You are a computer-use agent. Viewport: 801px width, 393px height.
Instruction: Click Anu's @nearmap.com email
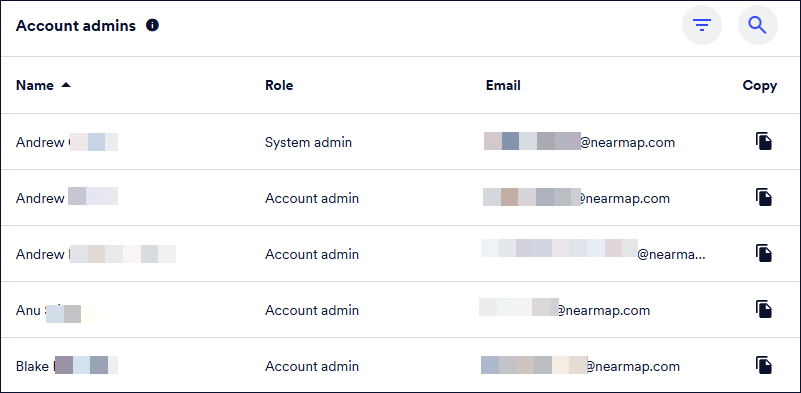(564, 310)
